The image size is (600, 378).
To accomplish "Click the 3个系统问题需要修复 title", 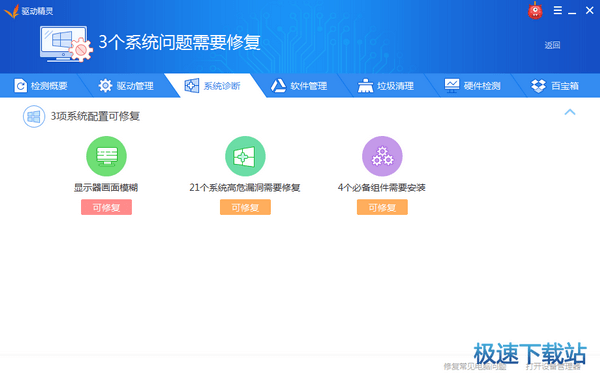I will click(x=179, y=42).
